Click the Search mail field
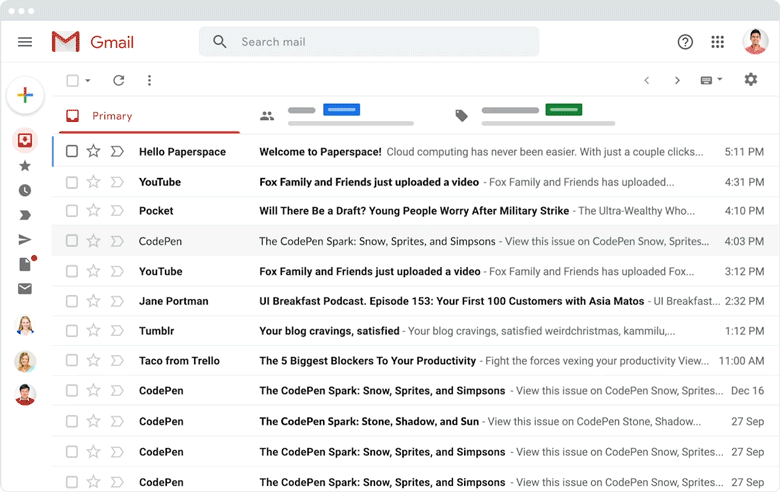This screenshot has height=492, width=780. point(369,42)
